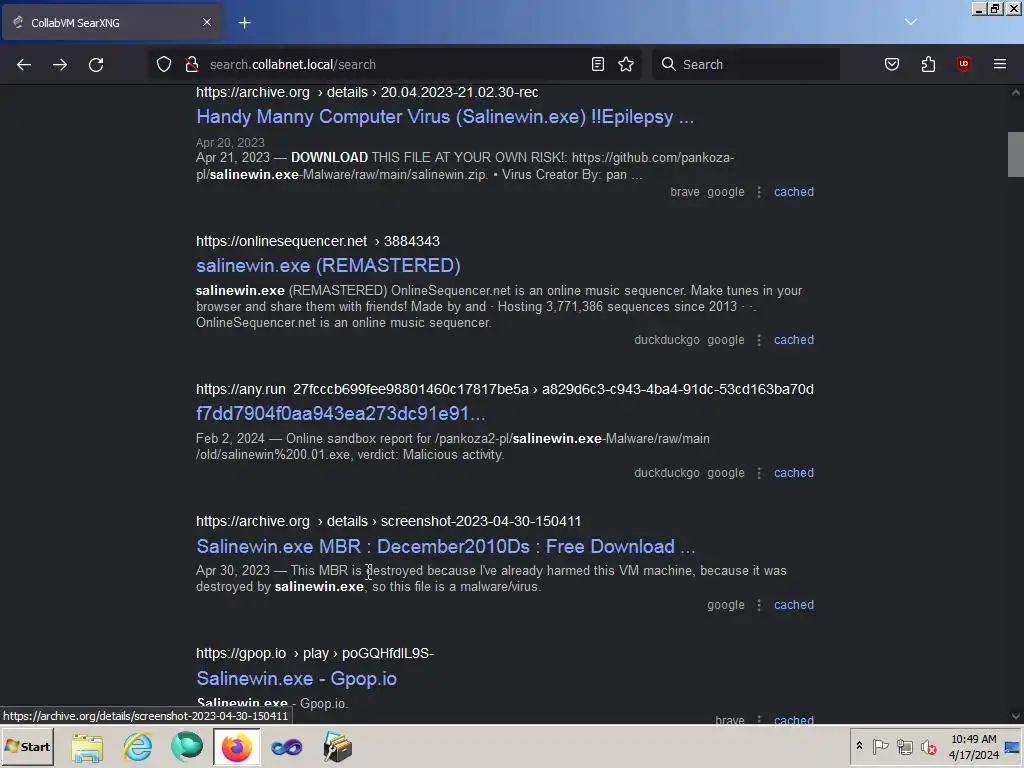1024x768 pixels.
Task: Focus the address bar URL field
Action: (395, 65)
